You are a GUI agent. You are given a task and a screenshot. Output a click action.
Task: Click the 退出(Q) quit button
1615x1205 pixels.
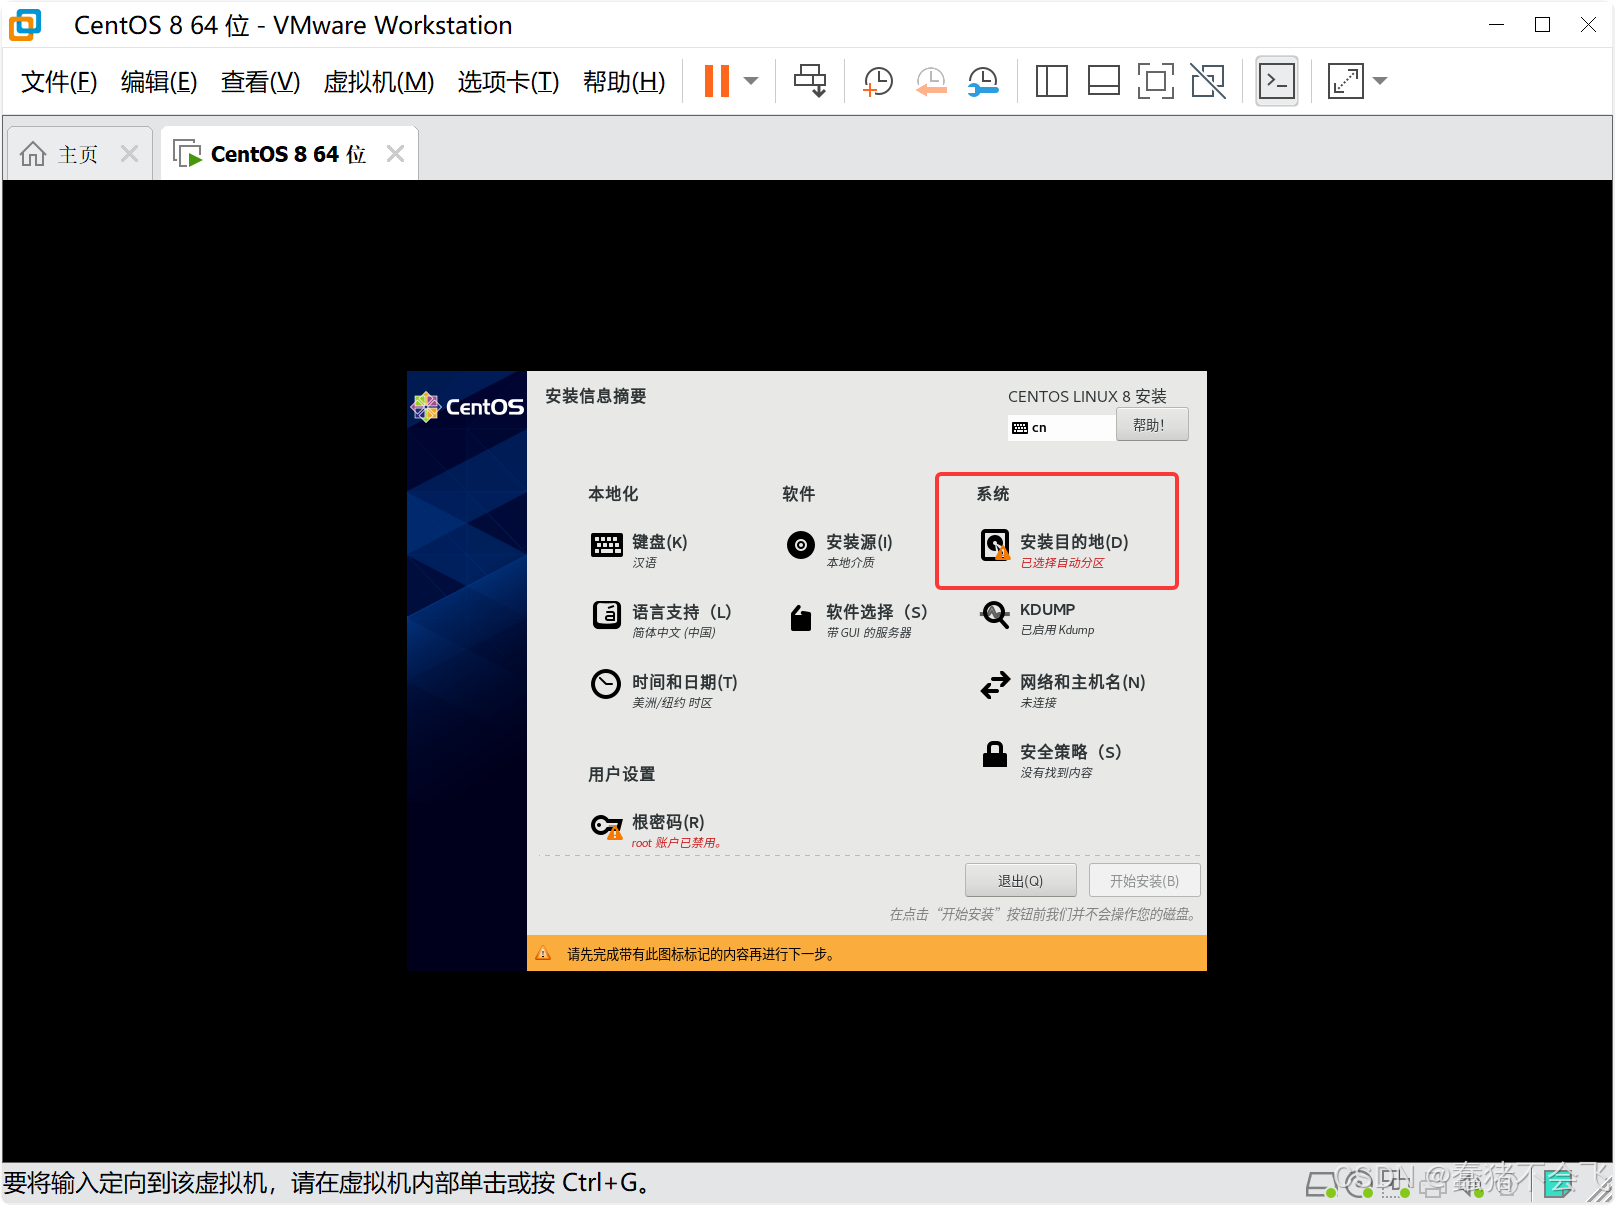click(x=1020, y=880)
